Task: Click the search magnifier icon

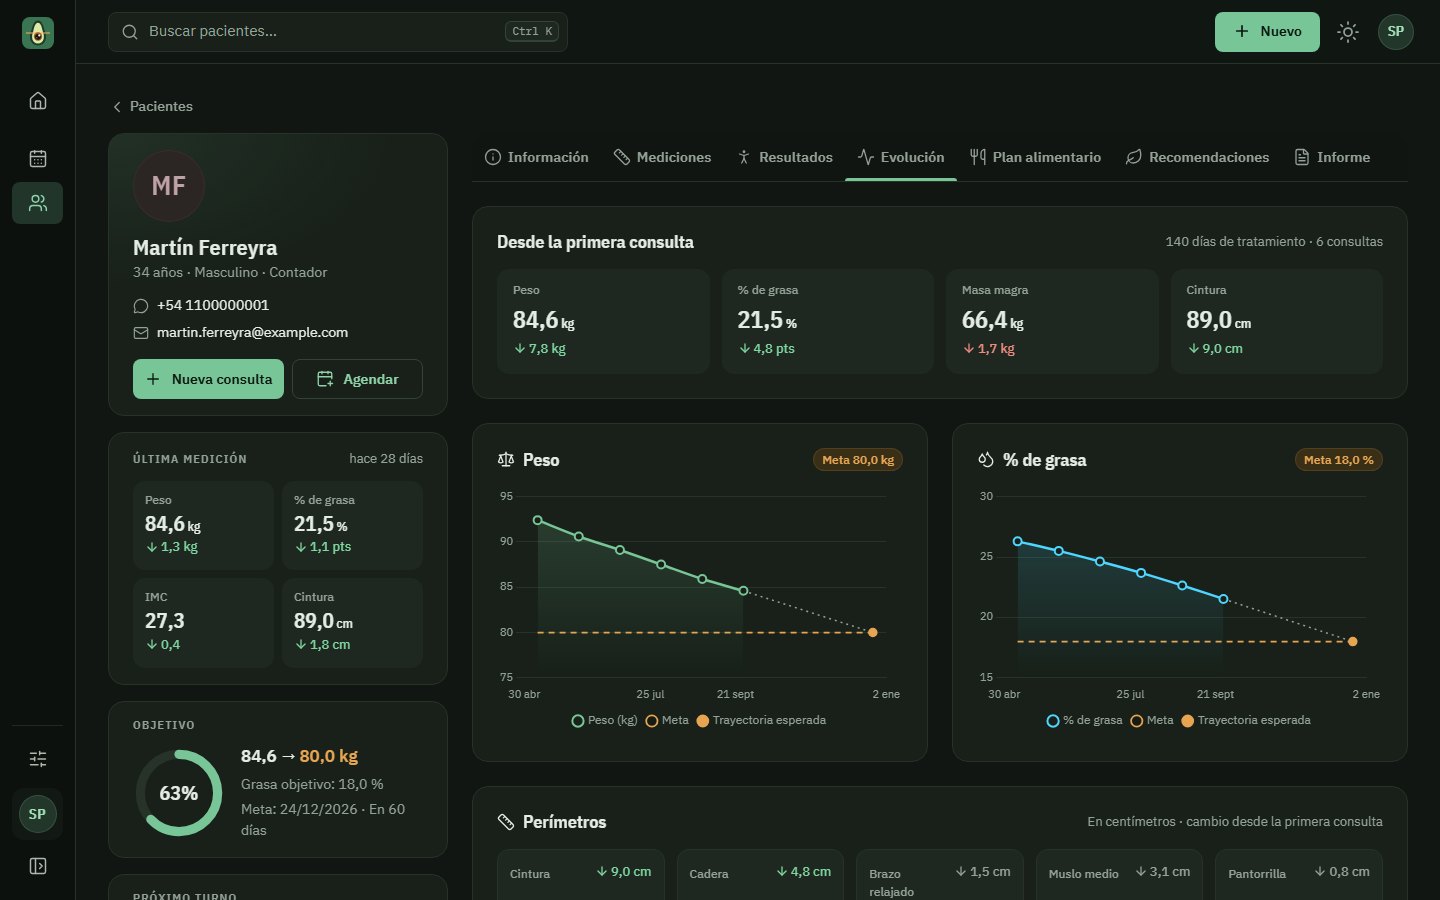Action: pos(130,32)
